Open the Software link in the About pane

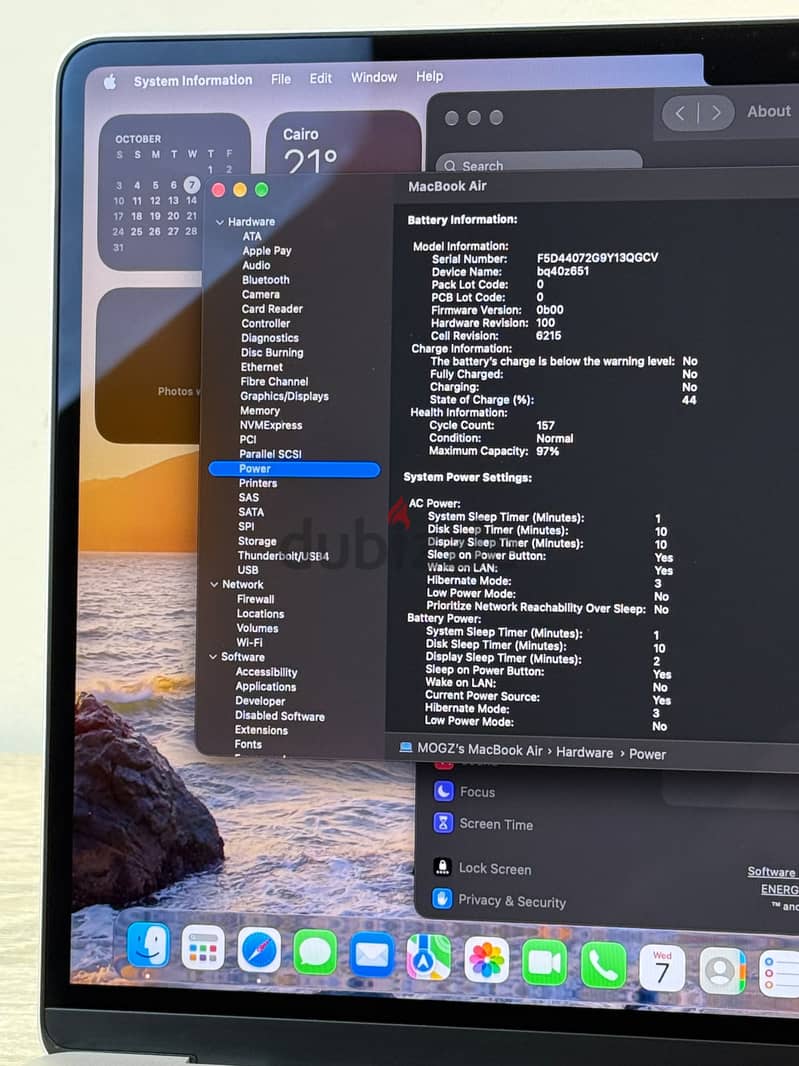click(771, 872)
